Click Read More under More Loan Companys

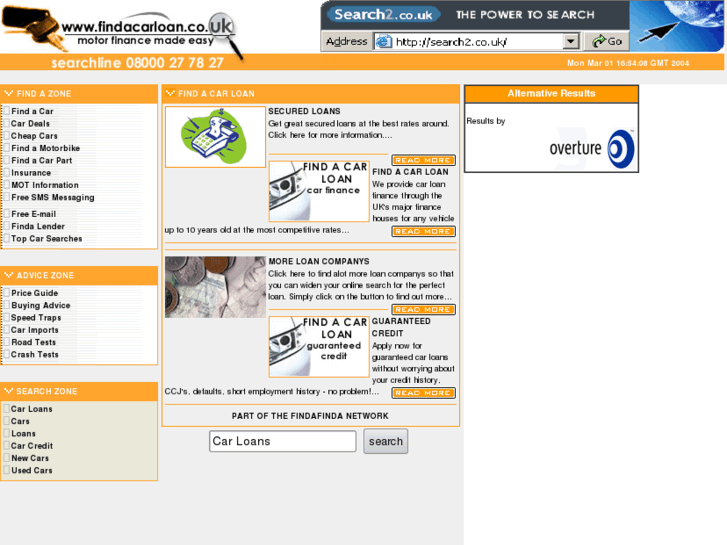click(x=423, y=309)
